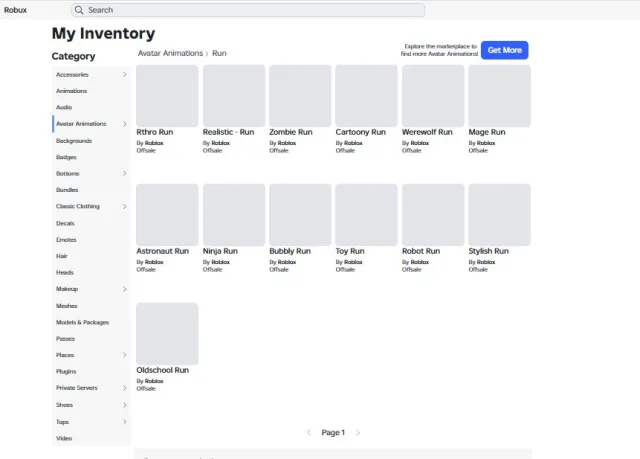Screen dimensions: 640x459
Task: Click the Werewolf Run title link
Action: click(427, 132)
